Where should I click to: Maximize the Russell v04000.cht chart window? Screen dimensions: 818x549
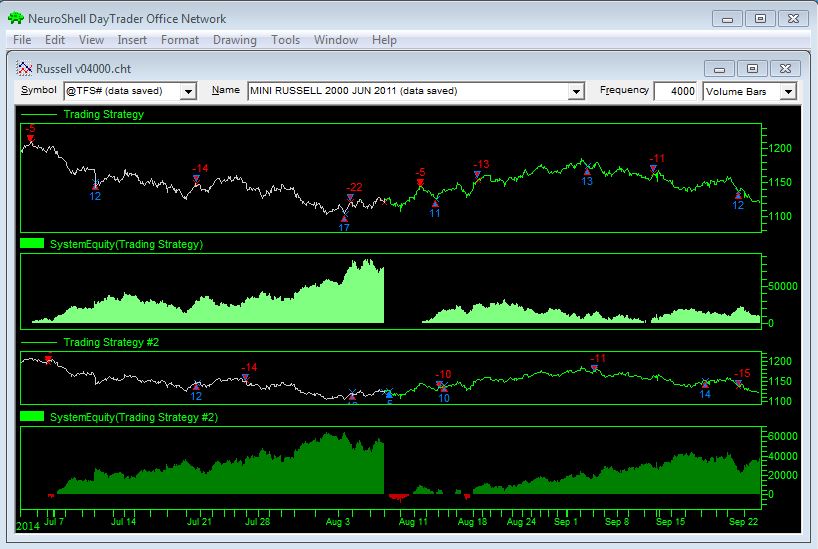(x=752, y=68)
